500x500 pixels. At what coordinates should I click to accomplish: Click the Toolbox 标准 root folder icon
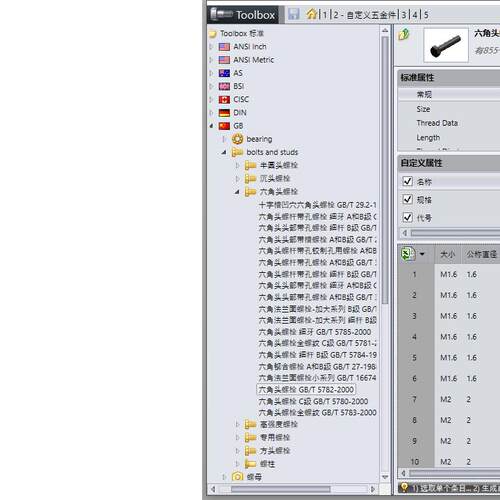point(213,34)
